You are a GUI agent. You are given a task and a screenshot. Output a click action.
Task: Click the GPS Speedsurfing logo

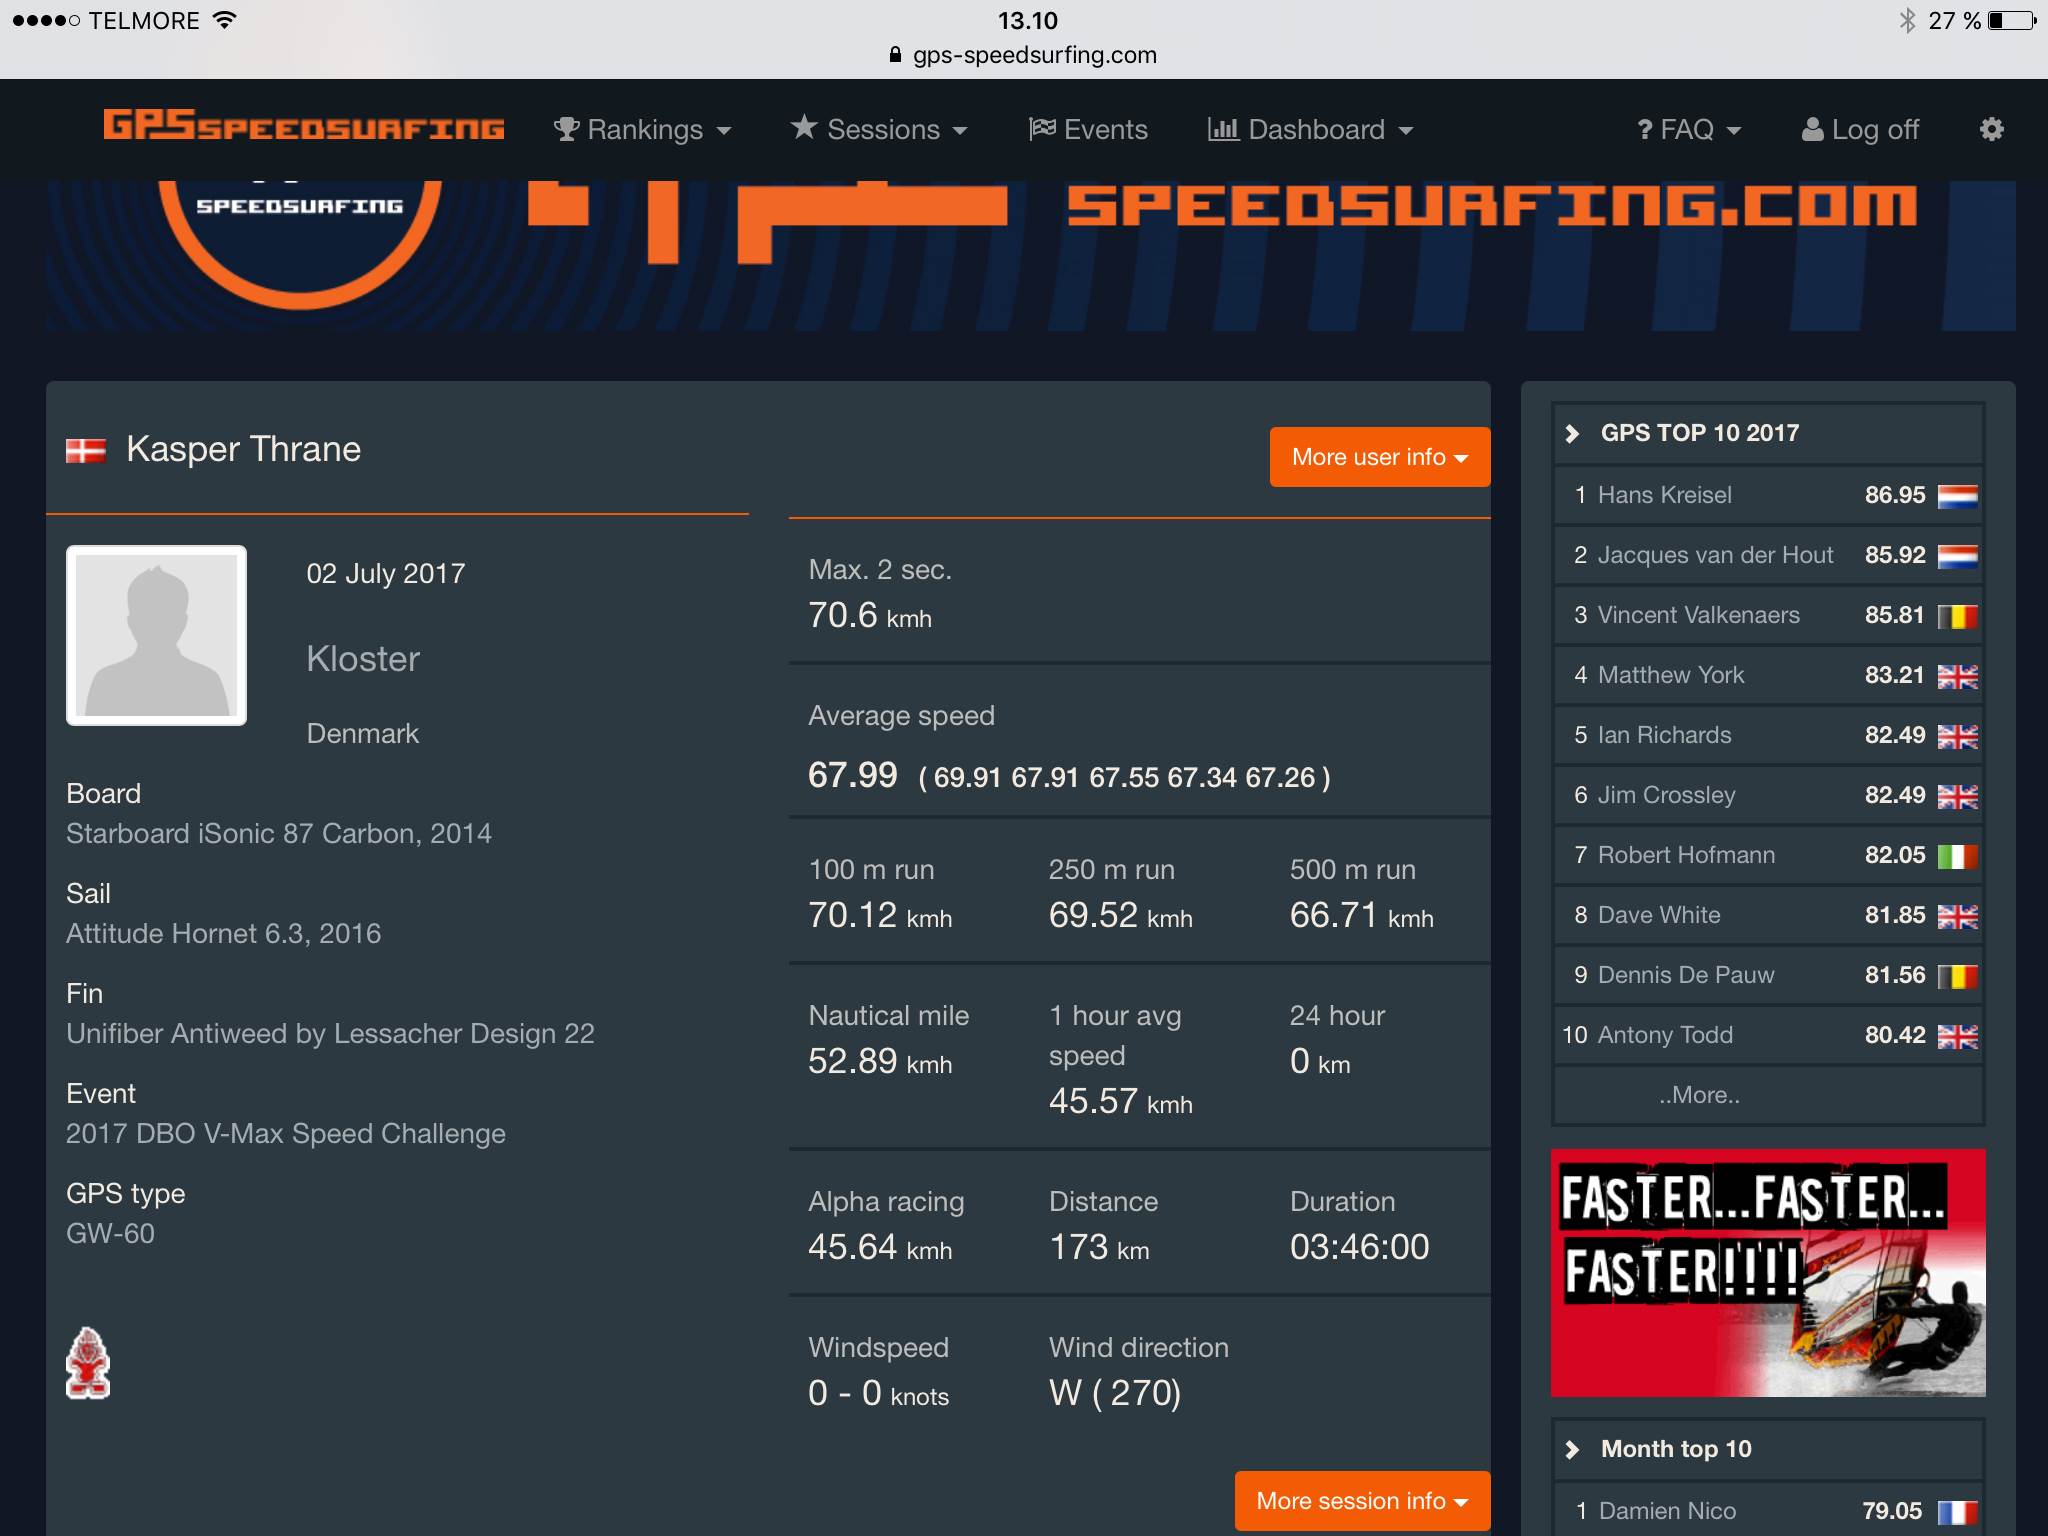[x=304, y=127]
